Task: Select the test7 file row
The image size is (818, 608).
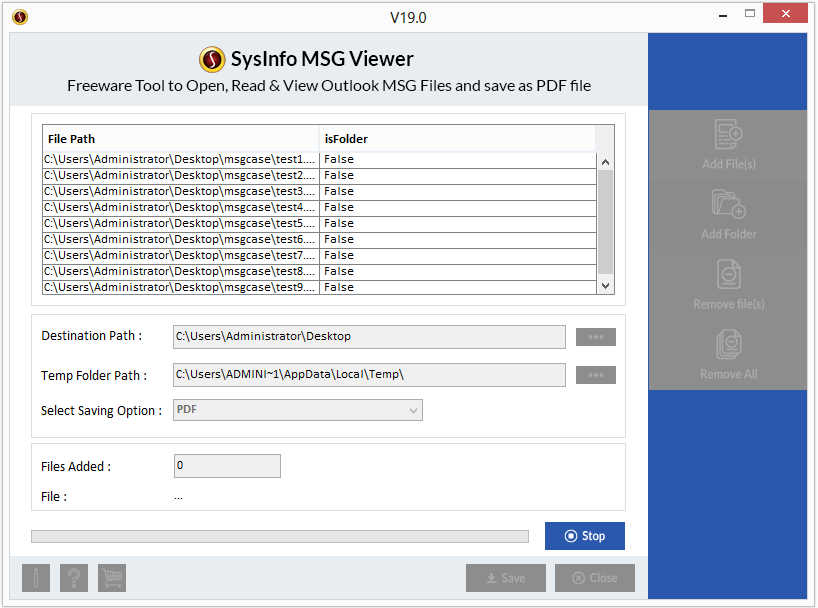Action: (319, 256)
